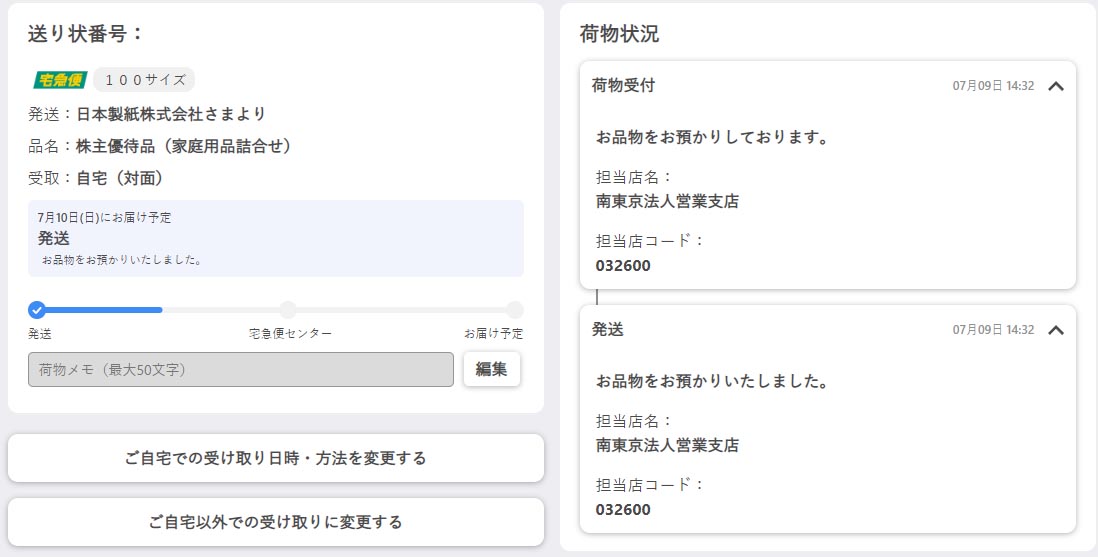Click the 032600 code in 発送 card
The image size is (1098, 557).
pyautogui.click(x=623, y=510)
